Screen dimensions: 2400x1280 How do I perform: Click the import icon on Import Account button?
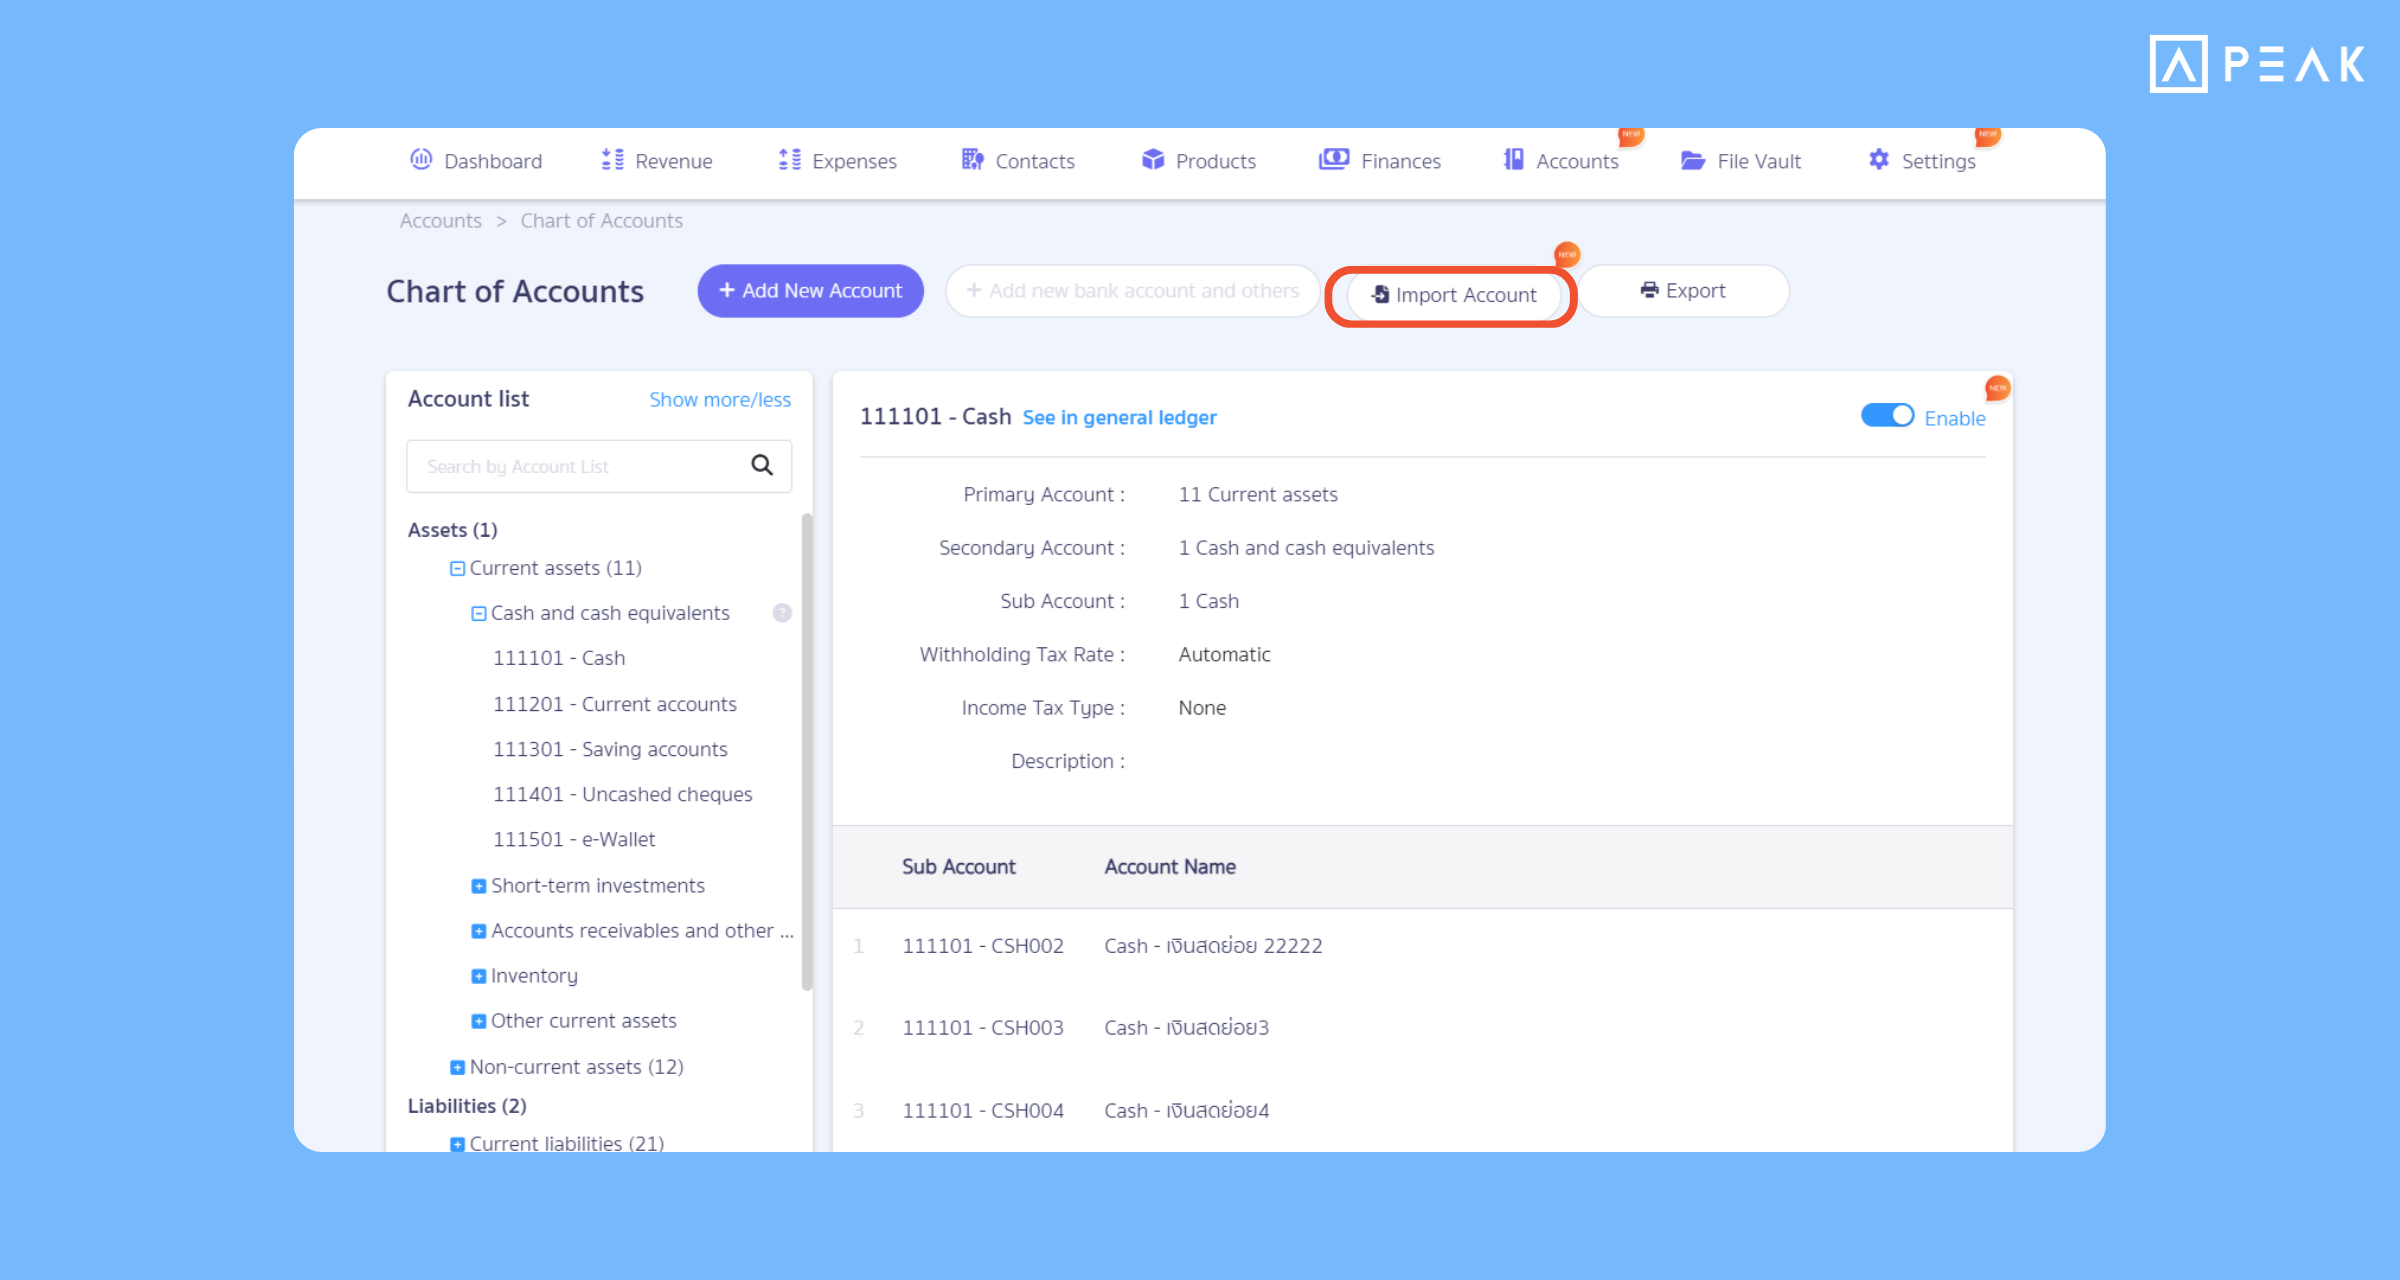(x=1380, y=294)
